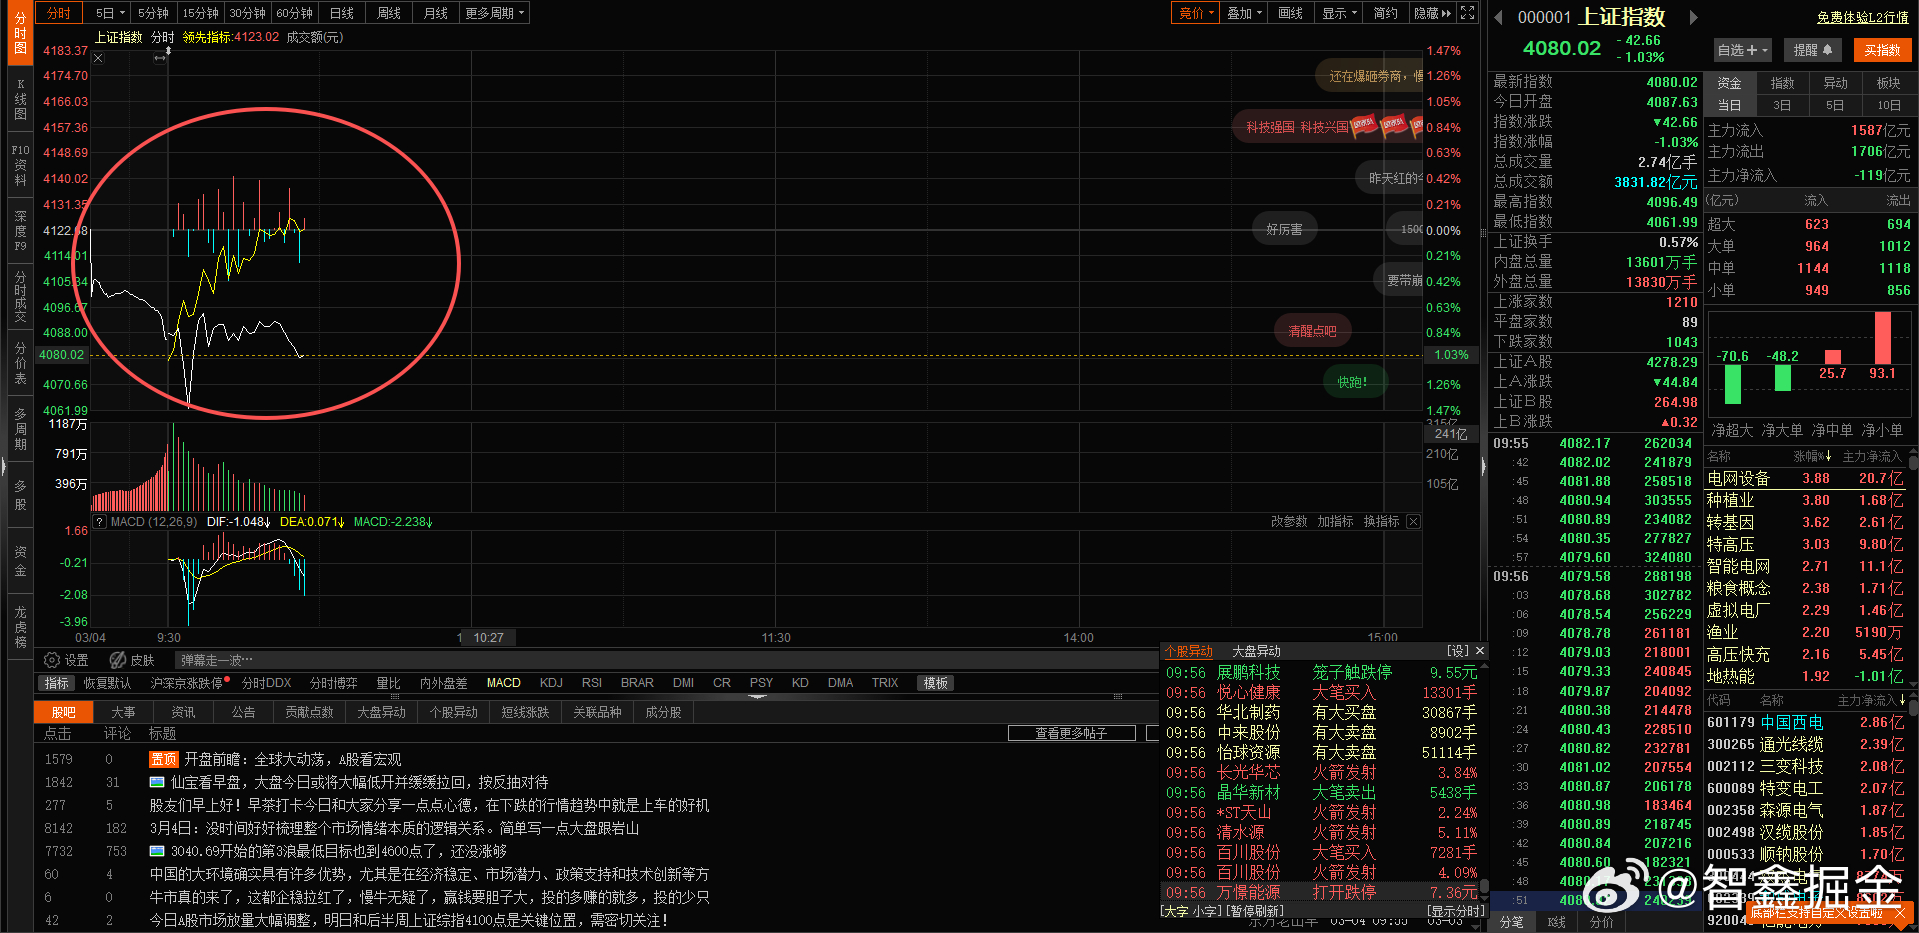Open the 大盘异动 tab in the popup
Viewport: 1919px width, 933px height.
[x=1256, y=651]
